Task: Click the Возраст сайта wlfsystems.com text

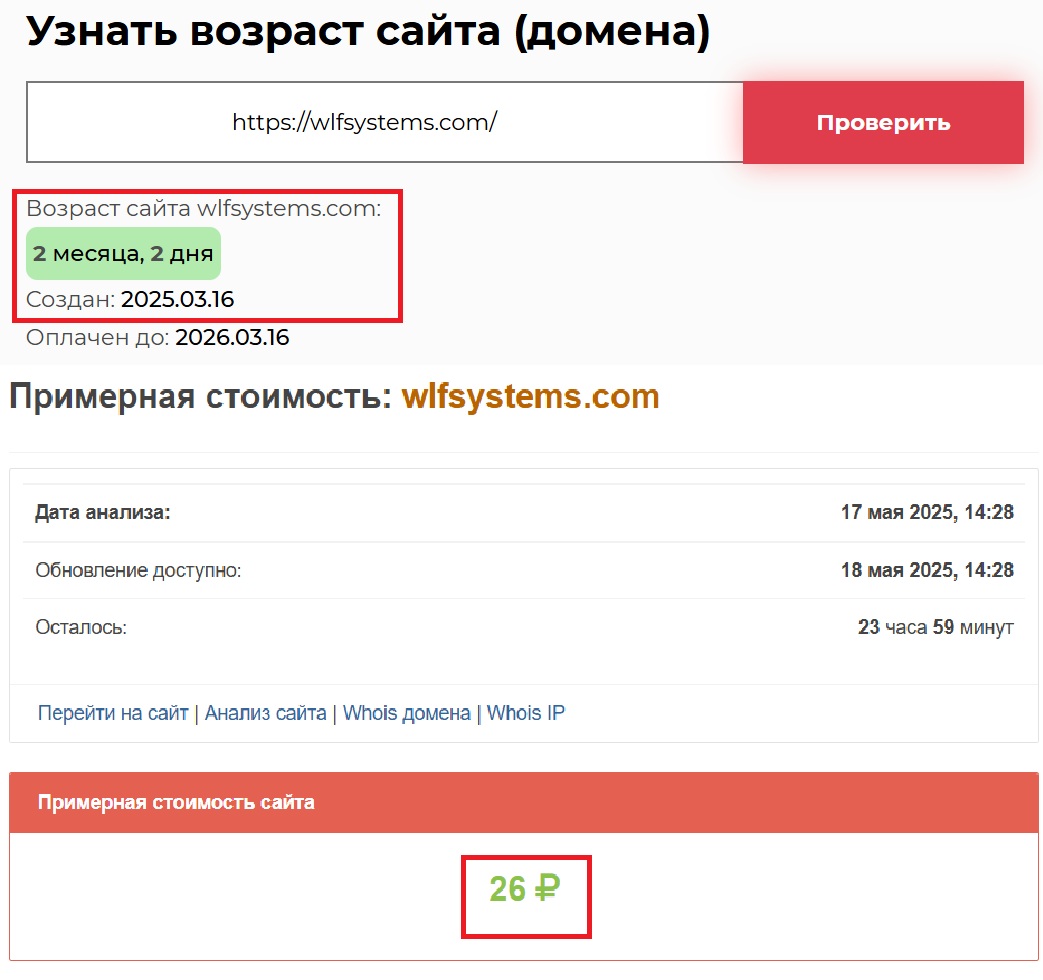Action: (x=204, y=209)
